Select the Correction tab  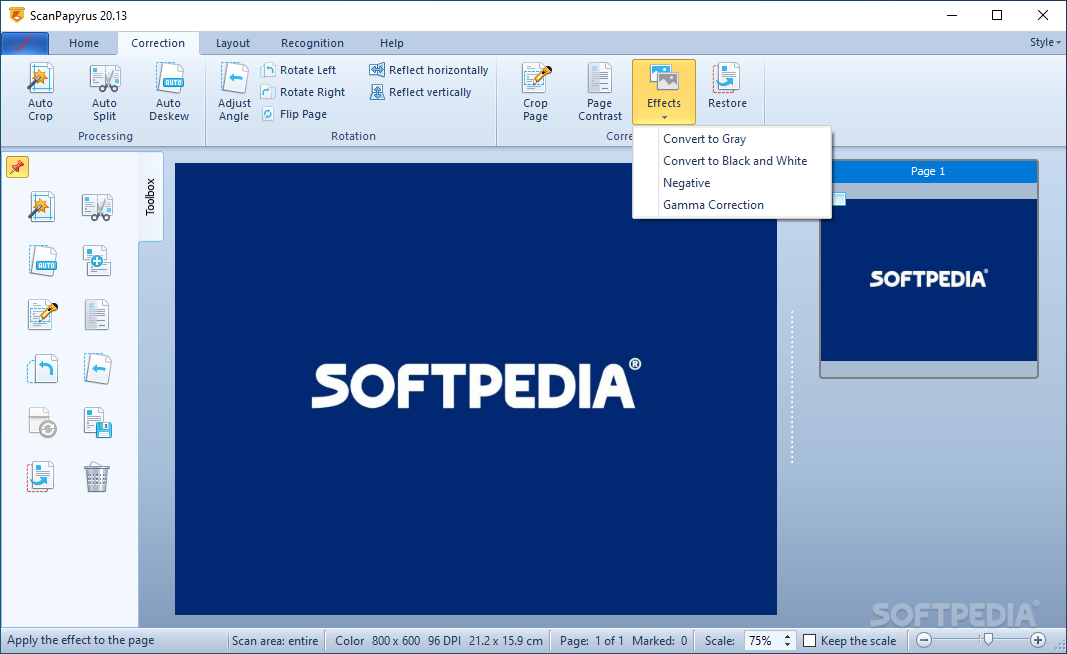point(158,43)
